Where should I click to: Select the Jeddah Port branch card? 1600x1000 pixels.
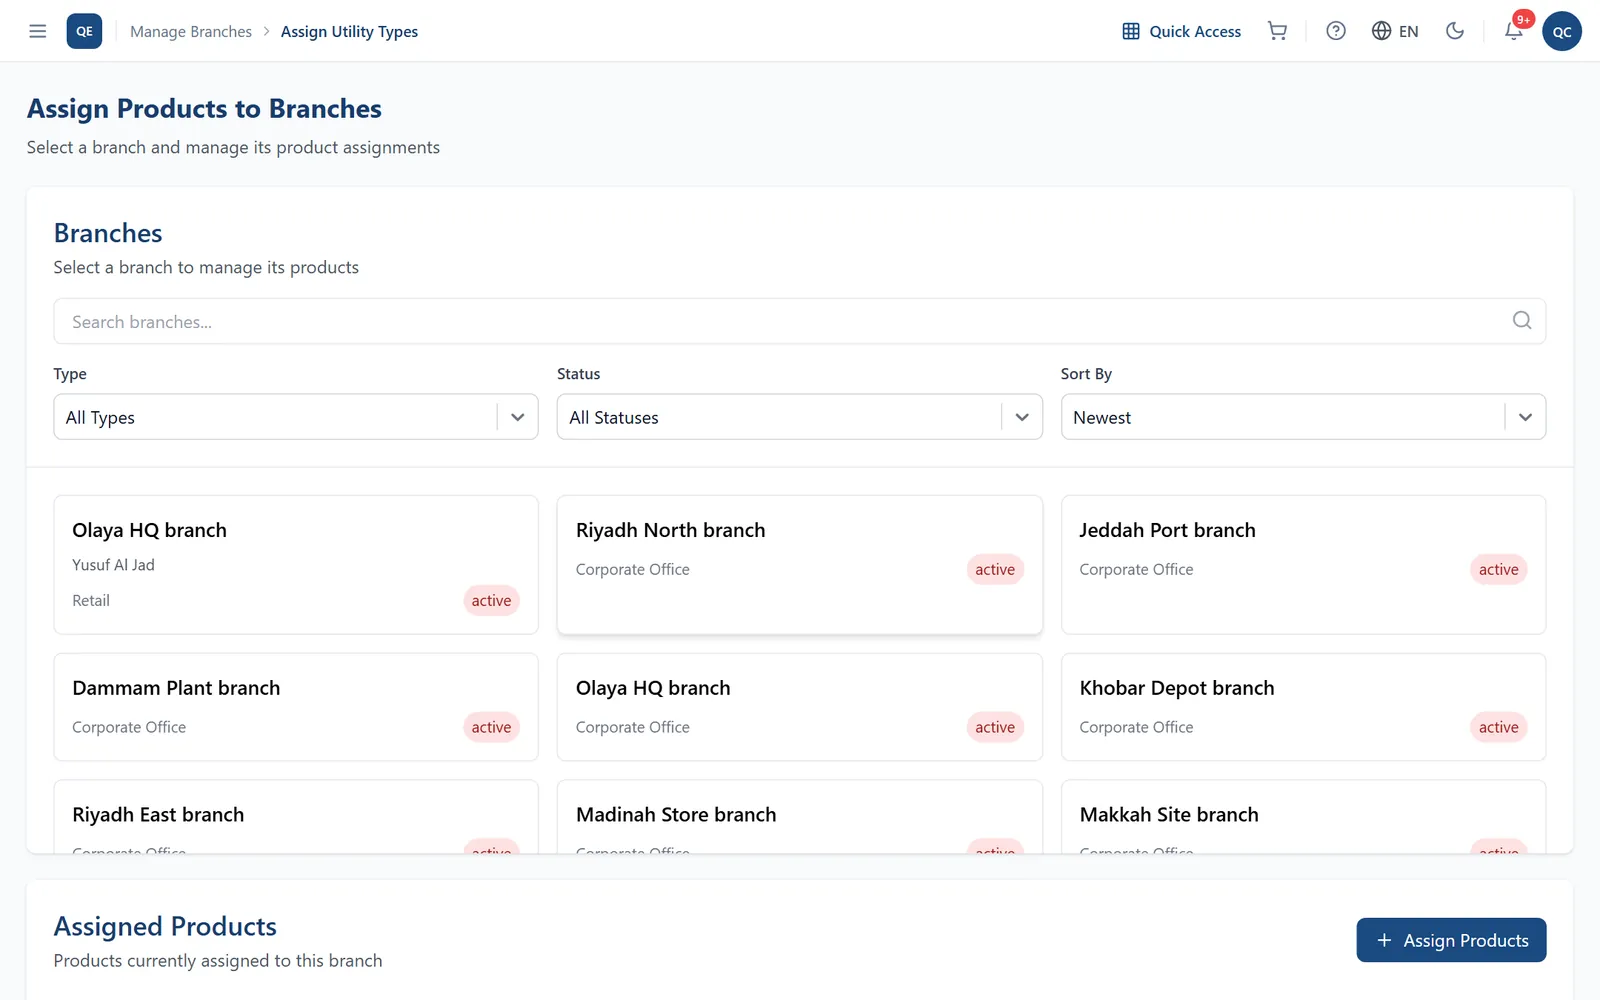pos(1303,565)
